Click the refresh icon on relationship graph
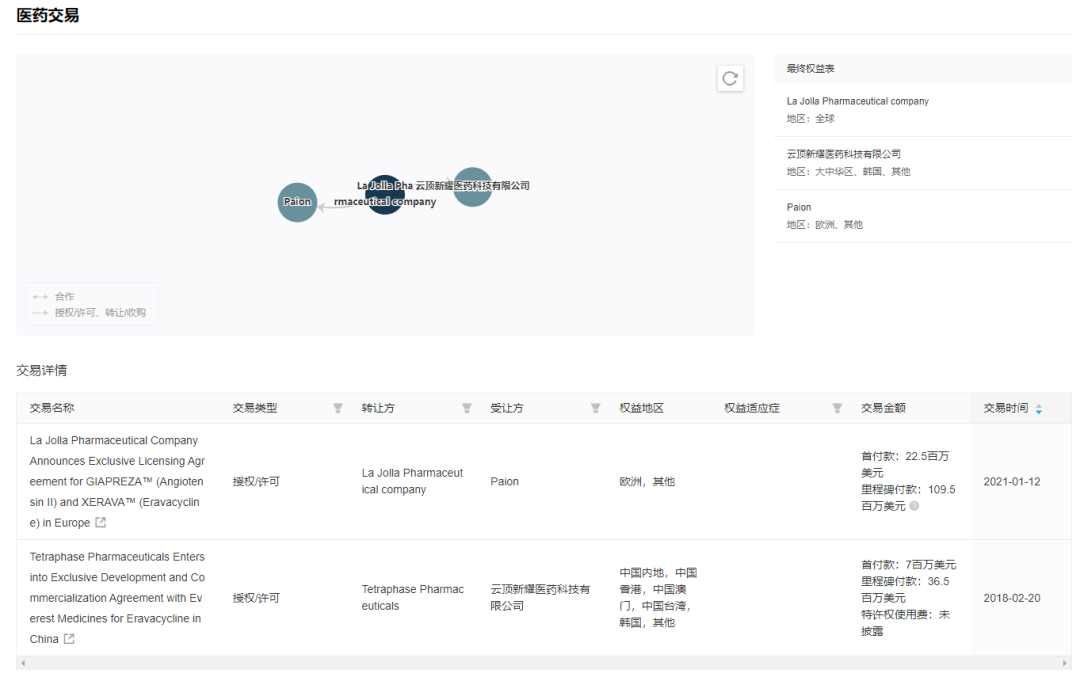Image resolution: width=1080 pixels, height=677 pixels. click(730, 79)
